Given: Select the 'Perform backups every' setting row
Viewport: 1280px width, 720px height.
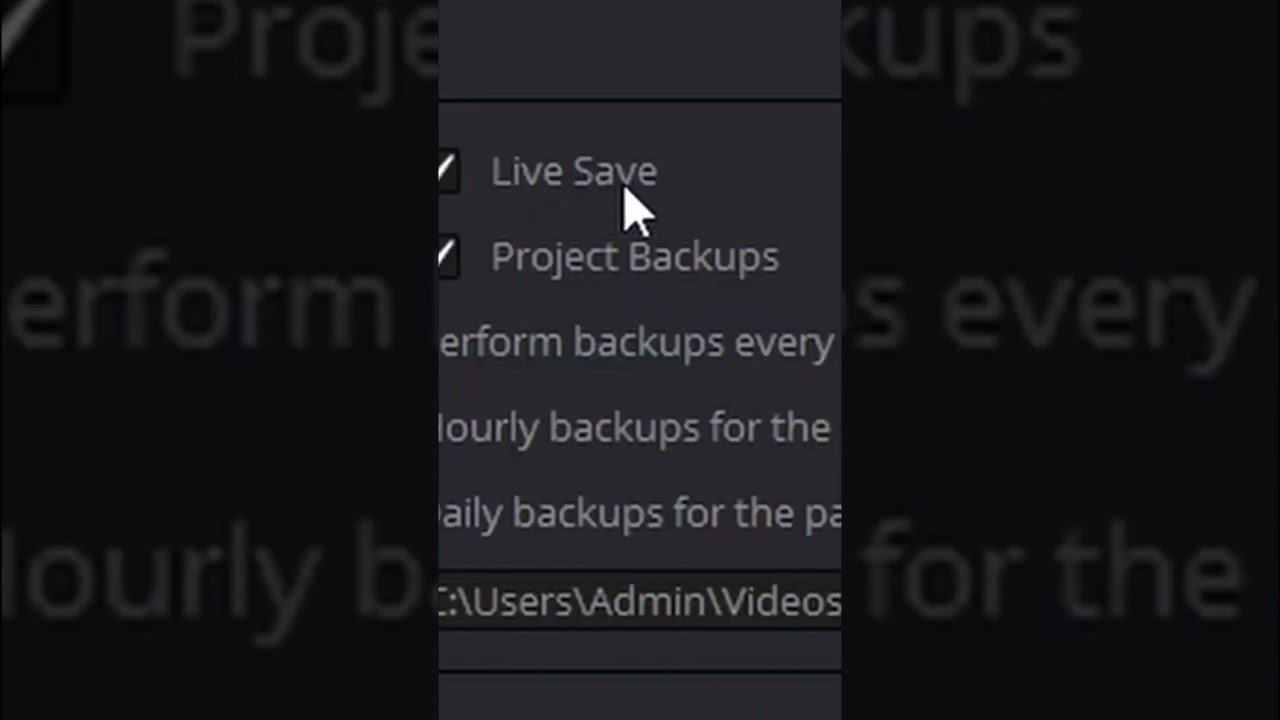Looking at the screenshot, I should pyautogui.click(x=640, y=343).
